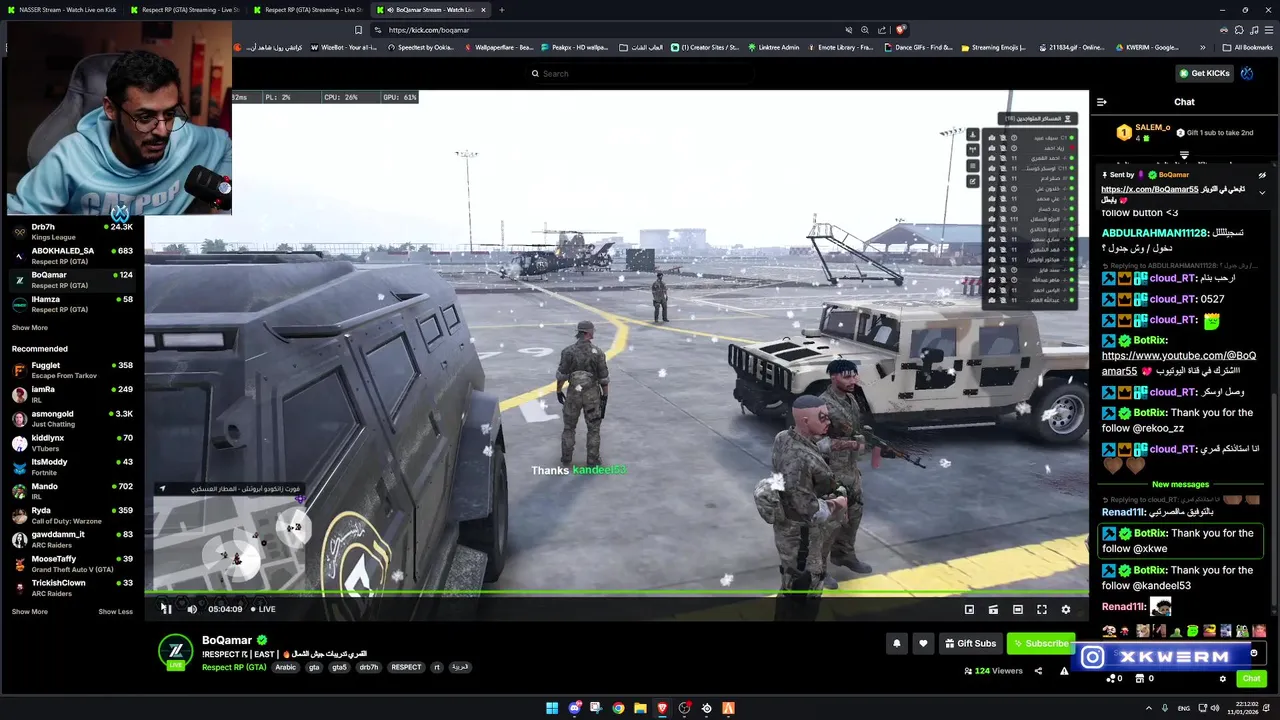Screen dimensions: 1280x720
Task: Click the clip creation icon in player
Action: point(993,609)
